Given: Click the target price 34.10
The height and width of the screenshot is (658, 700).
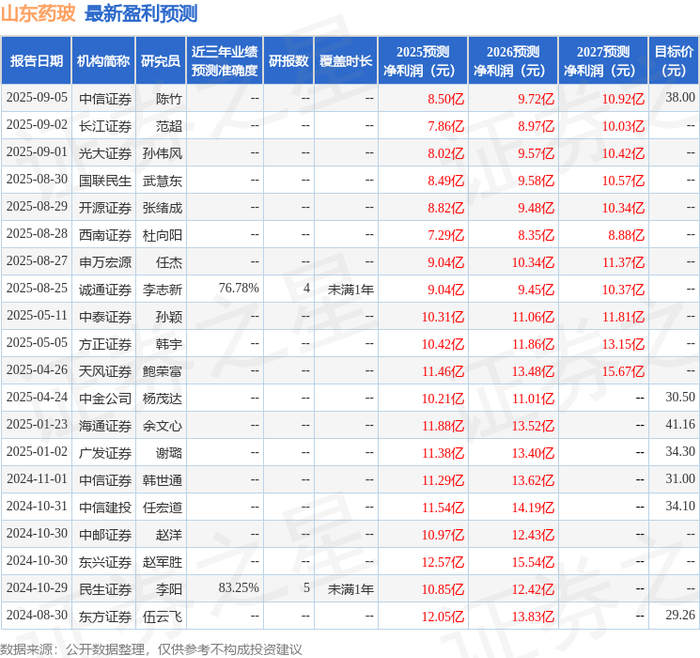Looking at the screenshot, I should click(680, 506).
